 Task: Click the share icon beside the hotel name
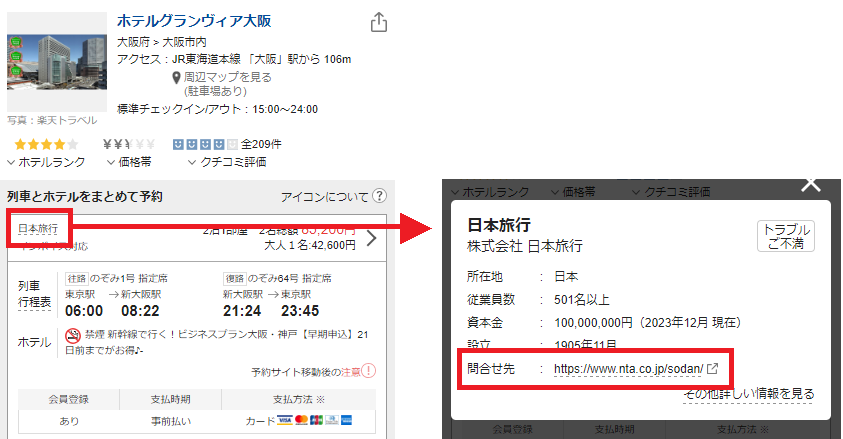pyautogui.click(x=378, y=22)
